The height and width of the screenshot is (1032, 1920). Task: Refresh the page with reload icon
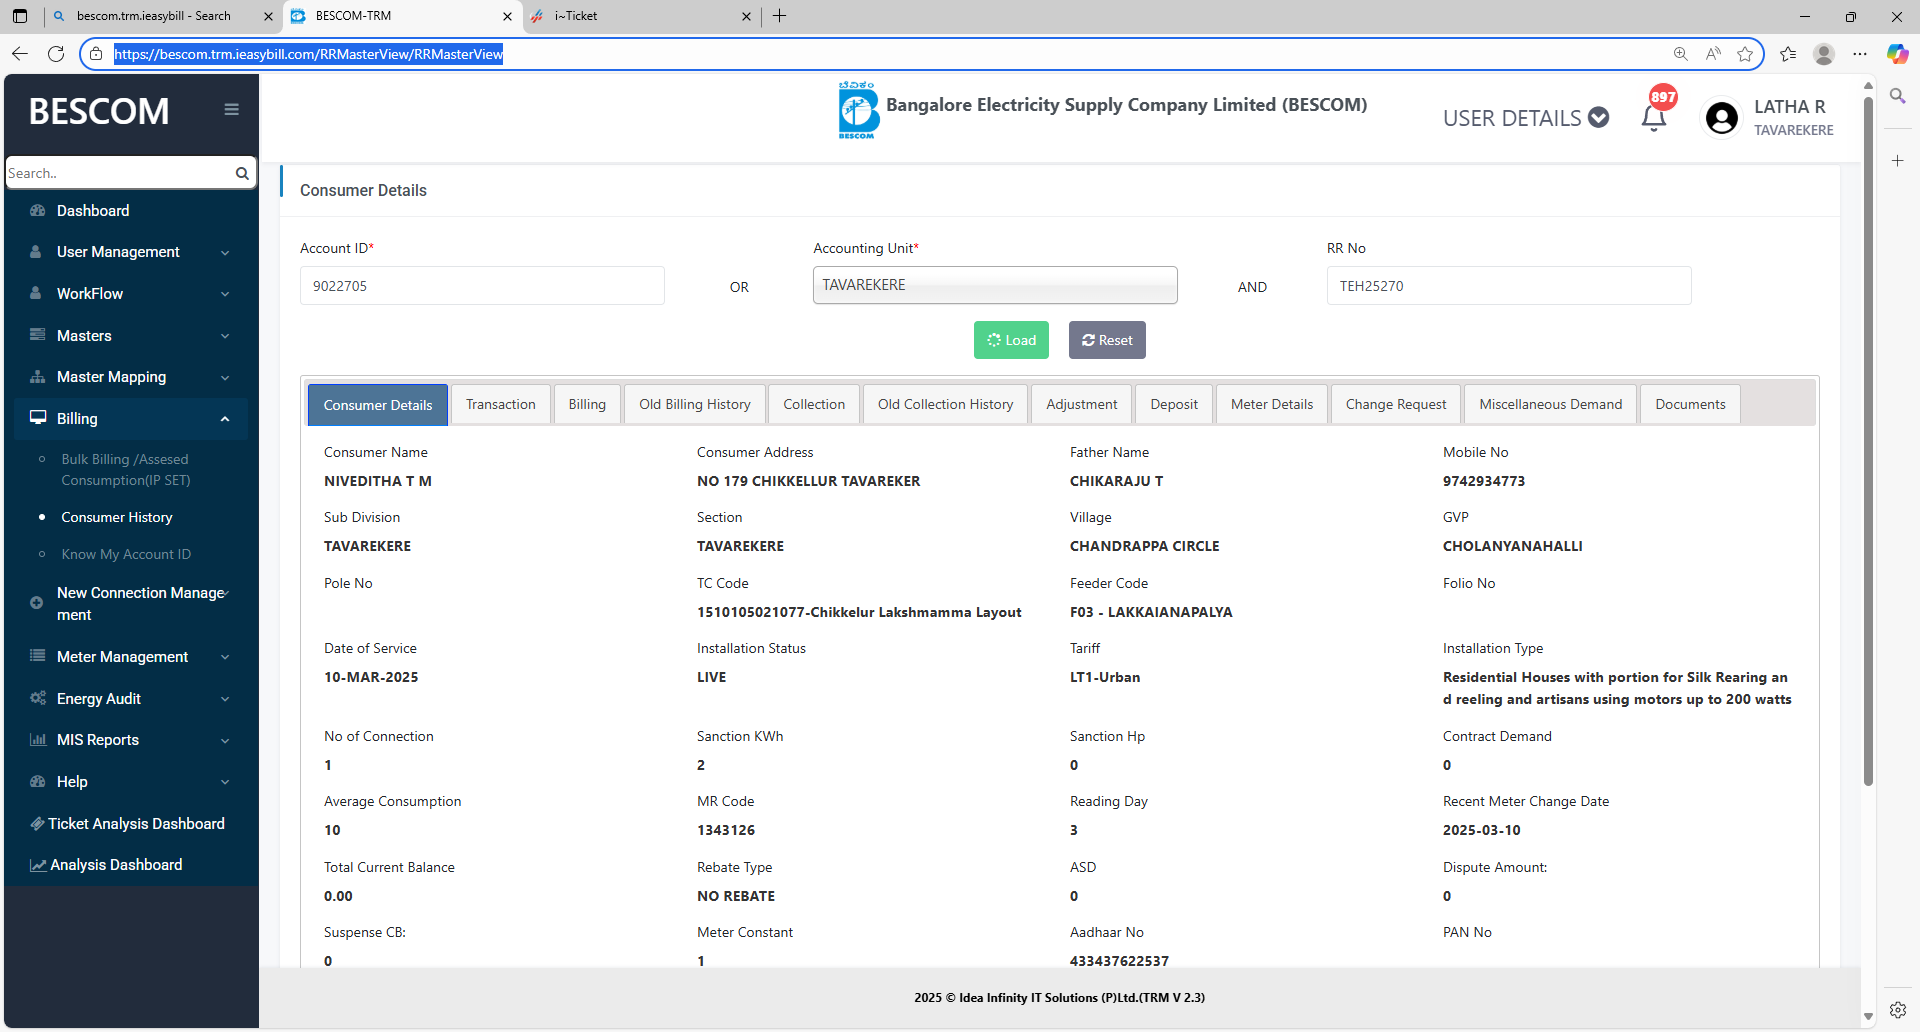(56, 54)
